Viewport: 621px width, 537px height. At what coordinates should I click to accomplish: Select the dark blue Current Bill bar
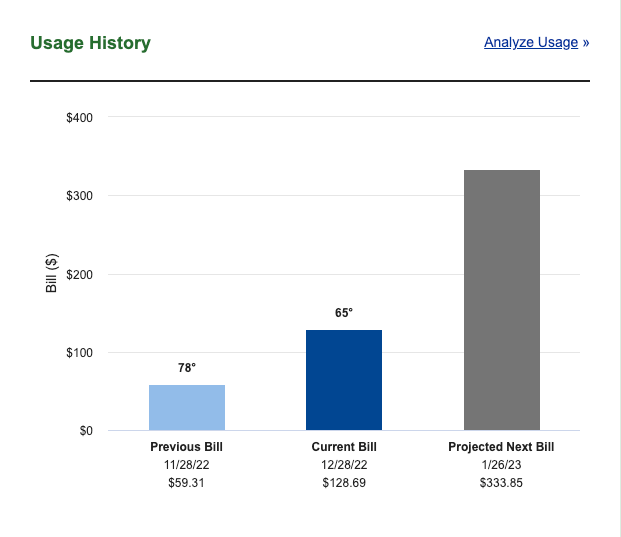344,380
